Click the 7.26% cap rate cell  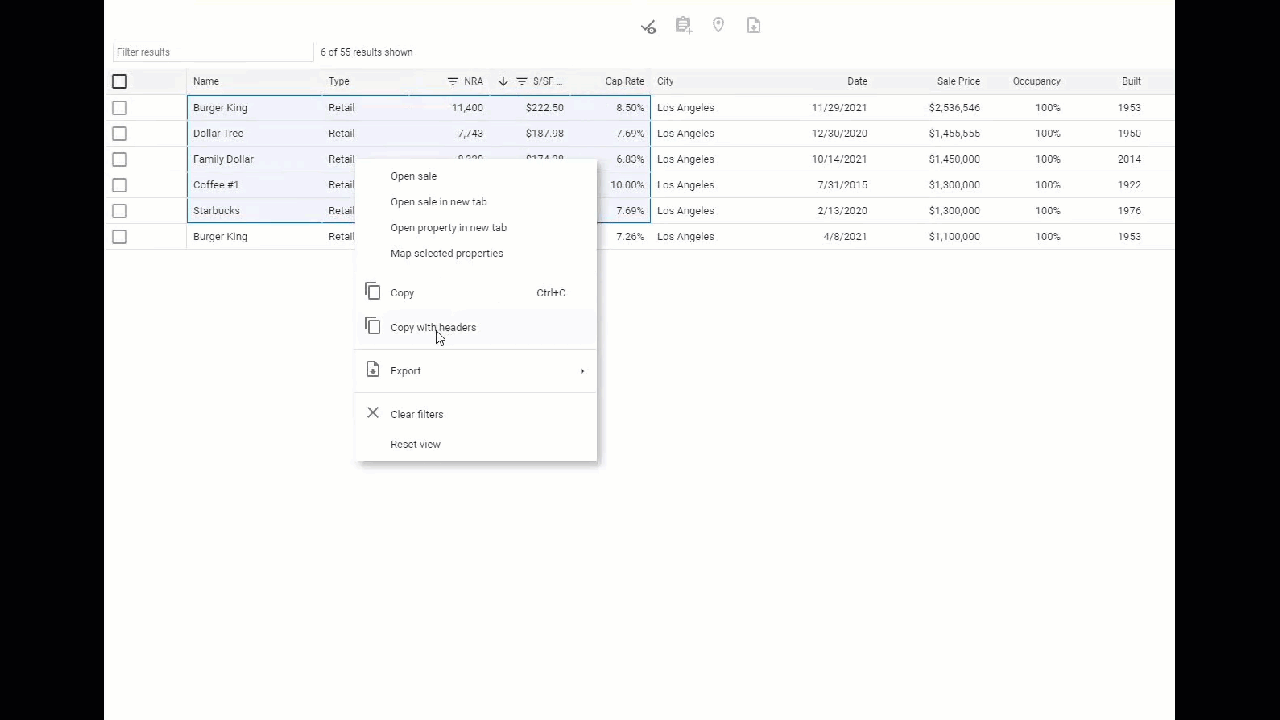[x=630, y=237]
